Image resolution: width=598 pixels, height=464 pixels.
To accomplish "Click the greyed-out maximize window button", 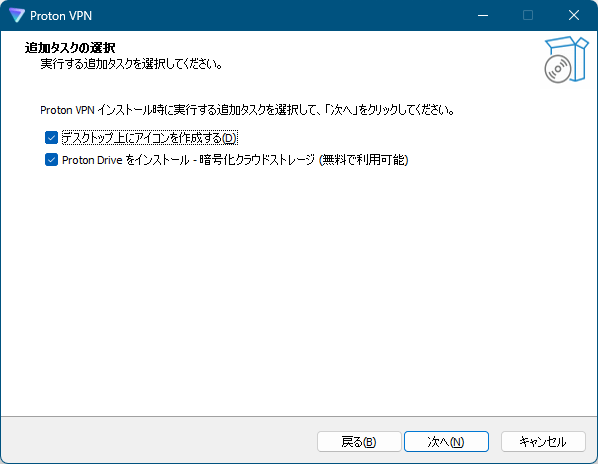I will pos(528,15).
